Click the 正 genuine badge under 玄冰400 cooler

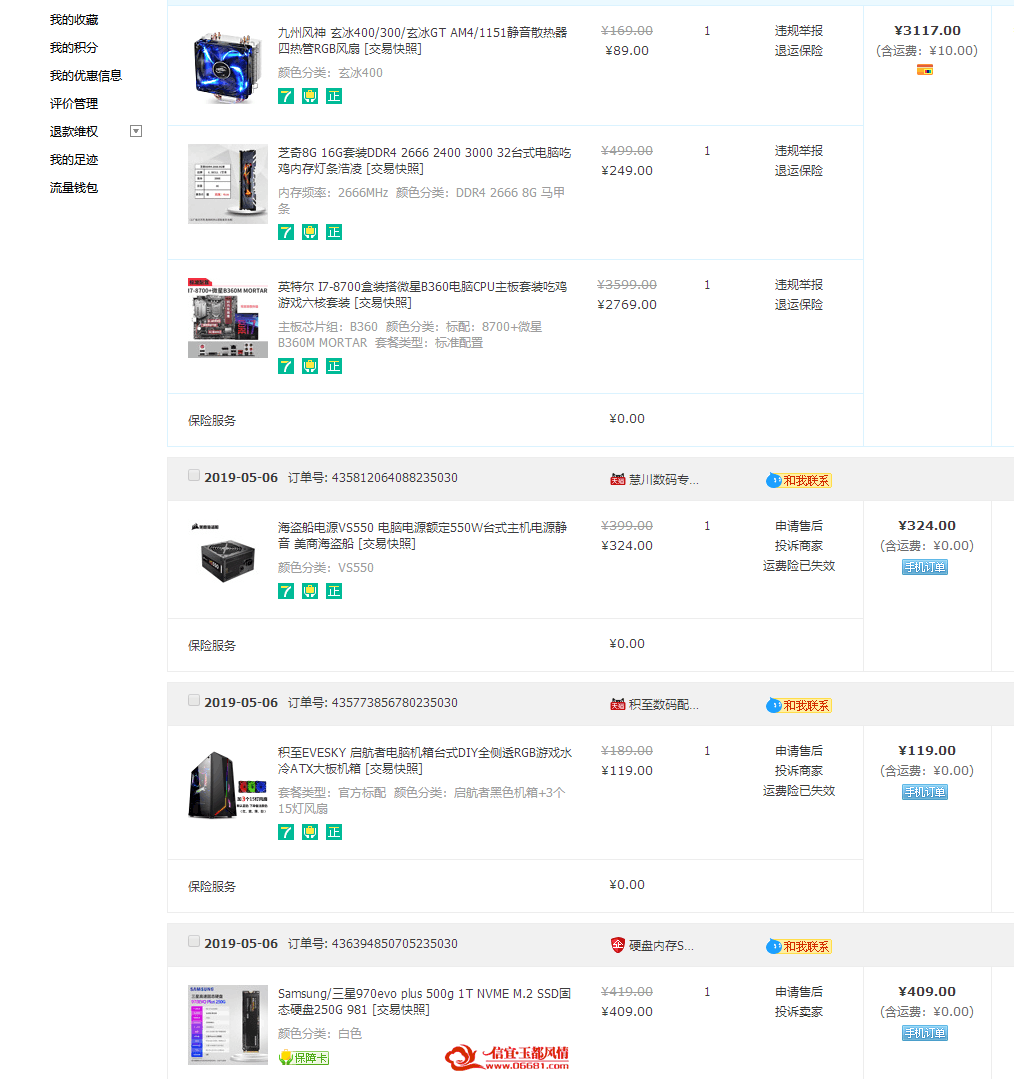pyautogui.click(x=334, y=96)
